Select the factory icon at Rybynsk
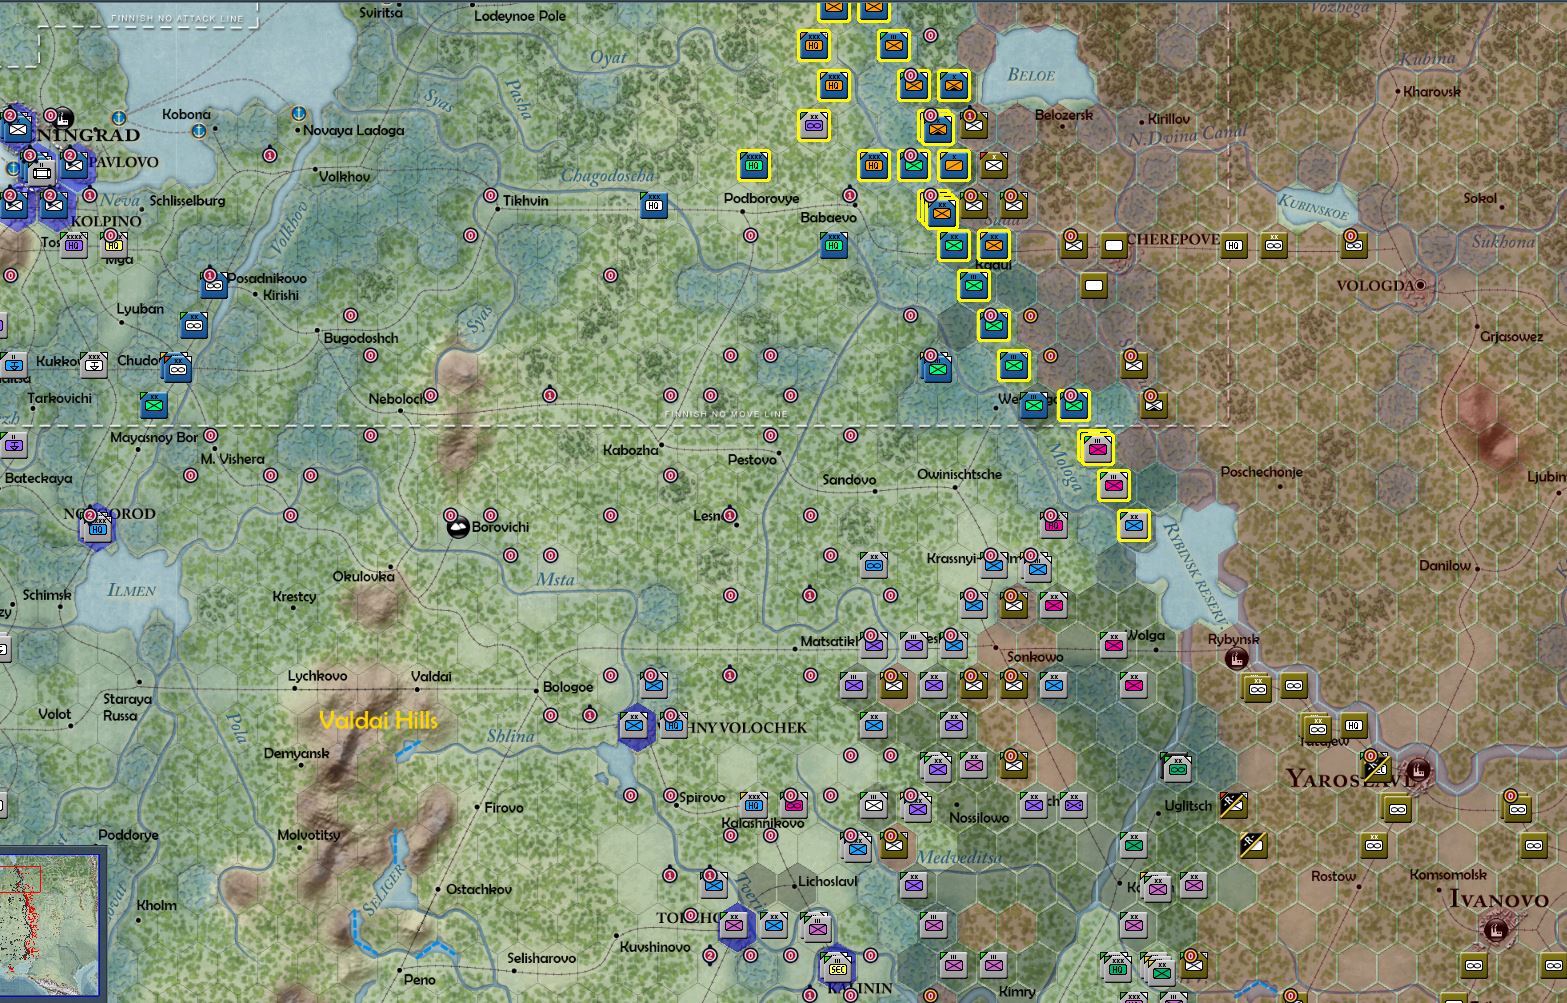1567x1003 pixels. point(1237,658)
